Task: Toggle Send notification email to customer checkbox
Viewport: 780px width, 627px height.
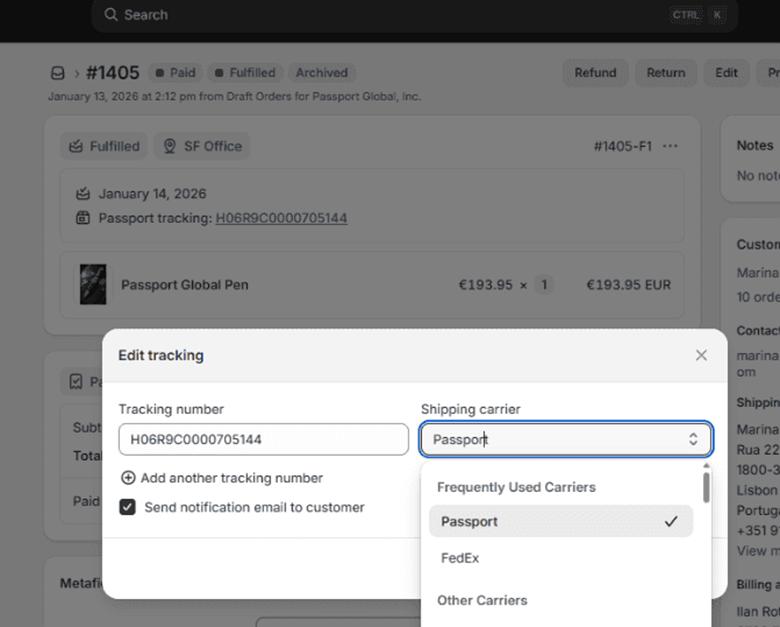Action: click(128, 507)
